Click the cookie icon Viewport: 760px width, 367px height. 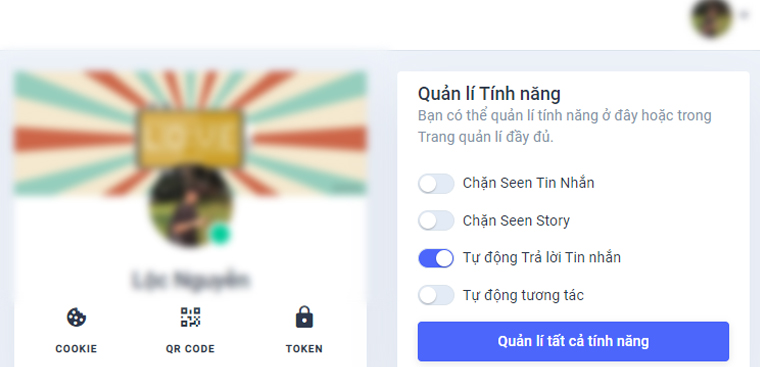tap(76, 318)
